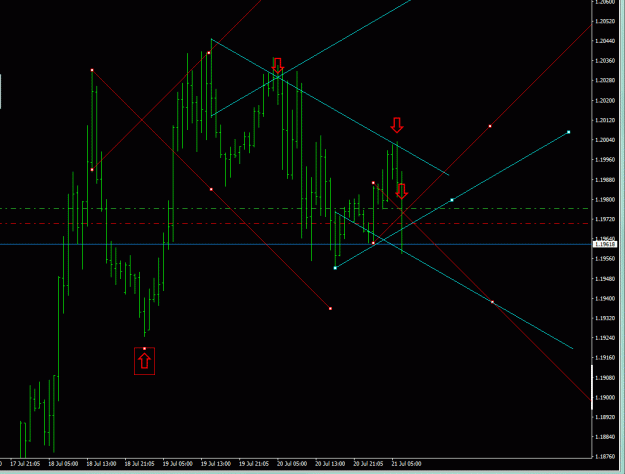Click the 1.20520 price label on the axis
Viewport: 625px width, 474px height.
click(x=605, y=21)
